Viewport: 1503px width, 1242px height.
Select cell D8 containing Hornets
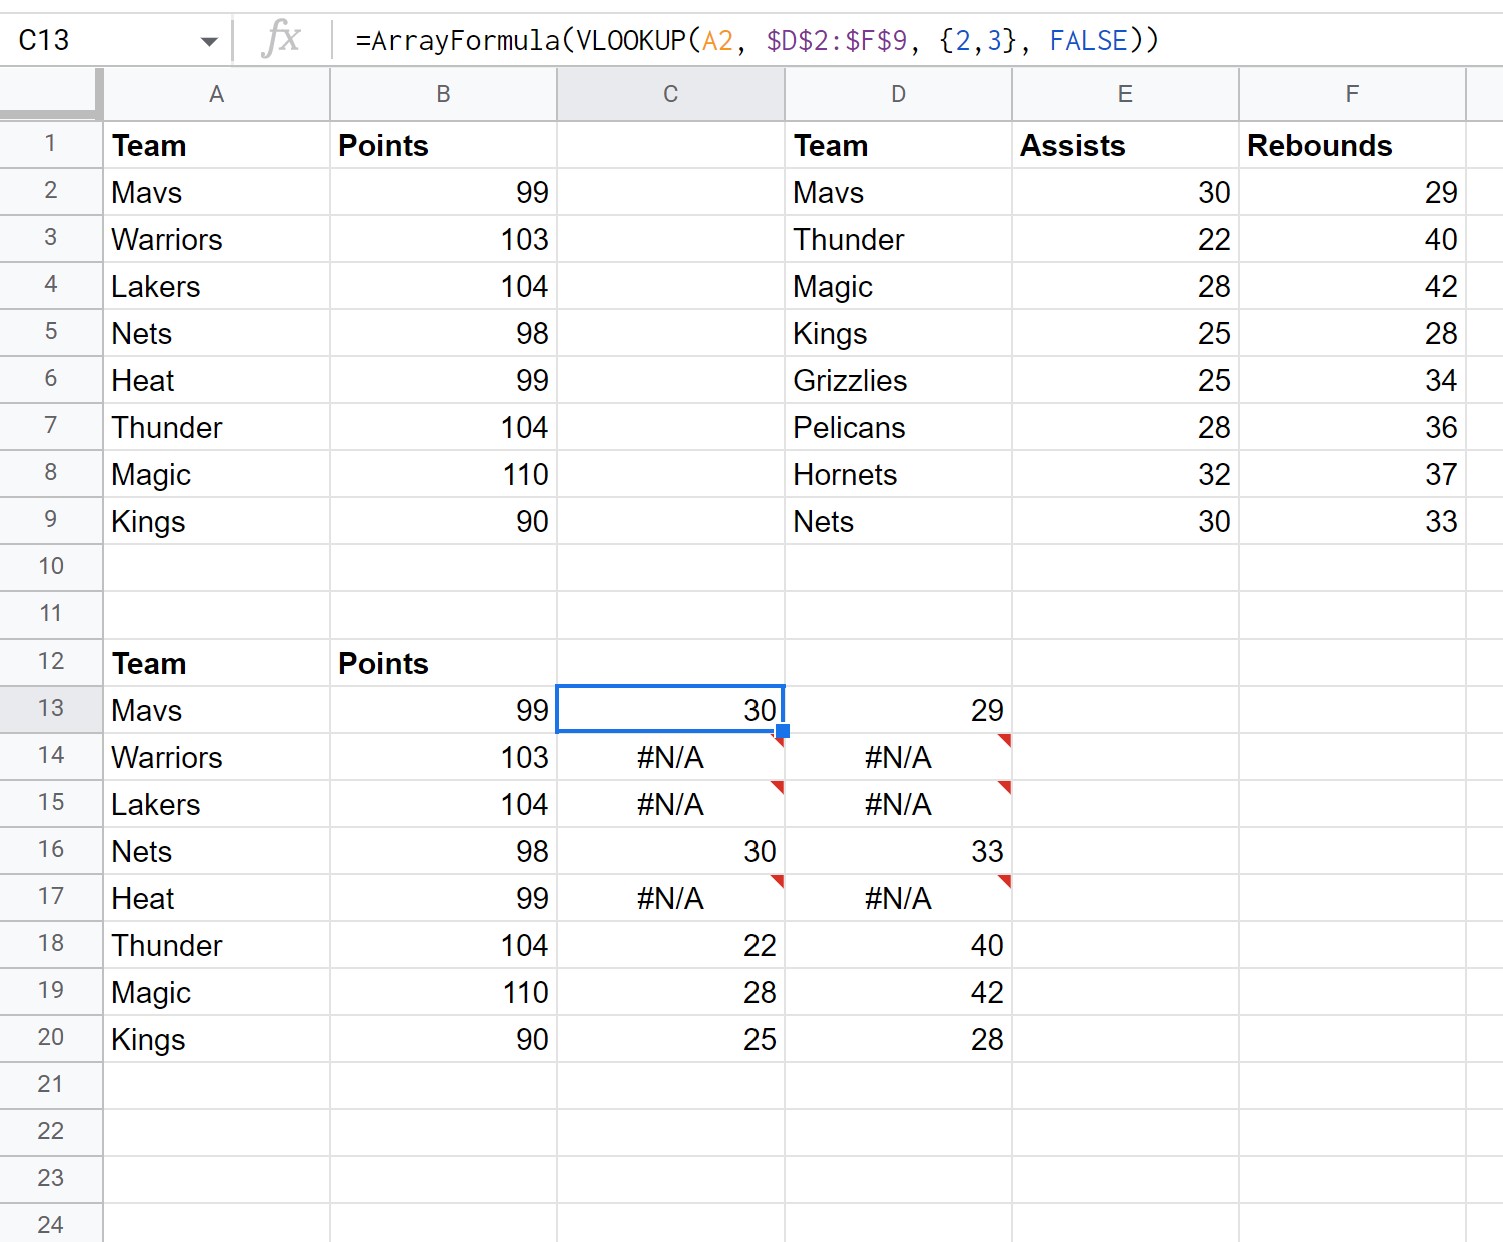point(898,474)
